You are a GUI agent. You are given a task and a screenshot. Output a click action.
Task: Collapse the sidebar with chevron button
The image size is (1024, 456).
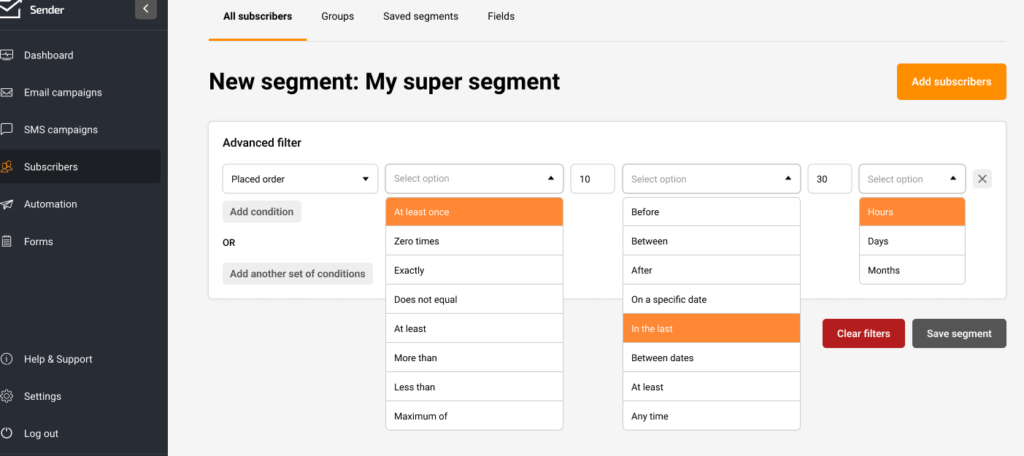146,9
